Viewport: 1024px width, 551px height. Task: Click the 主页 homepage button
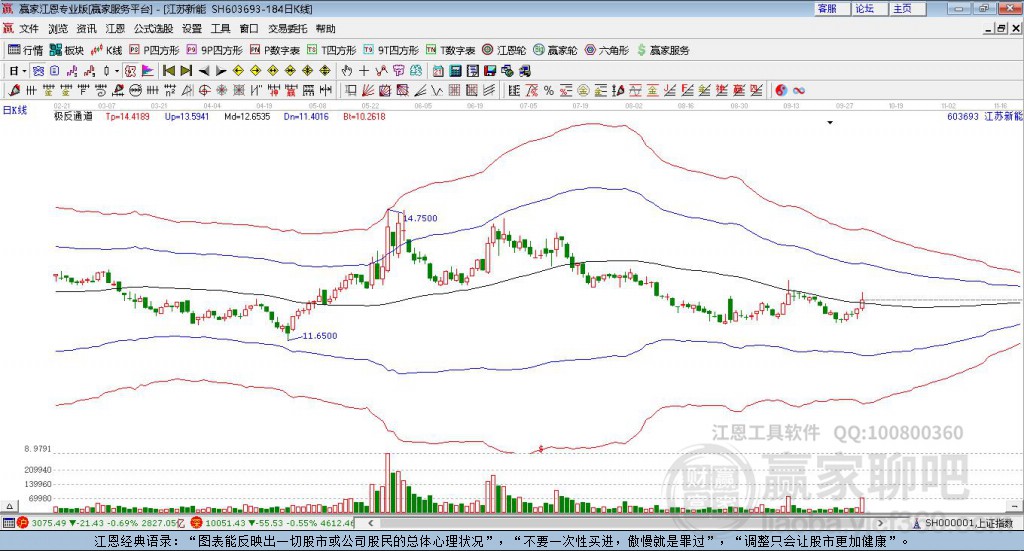click(x=907, y=8)
